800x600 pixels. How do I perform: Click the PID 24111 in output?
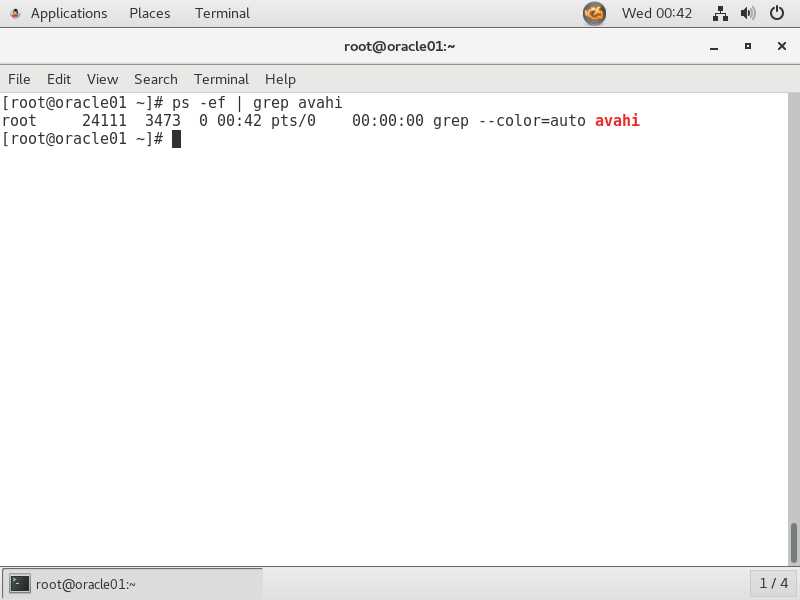click(104, 121)
